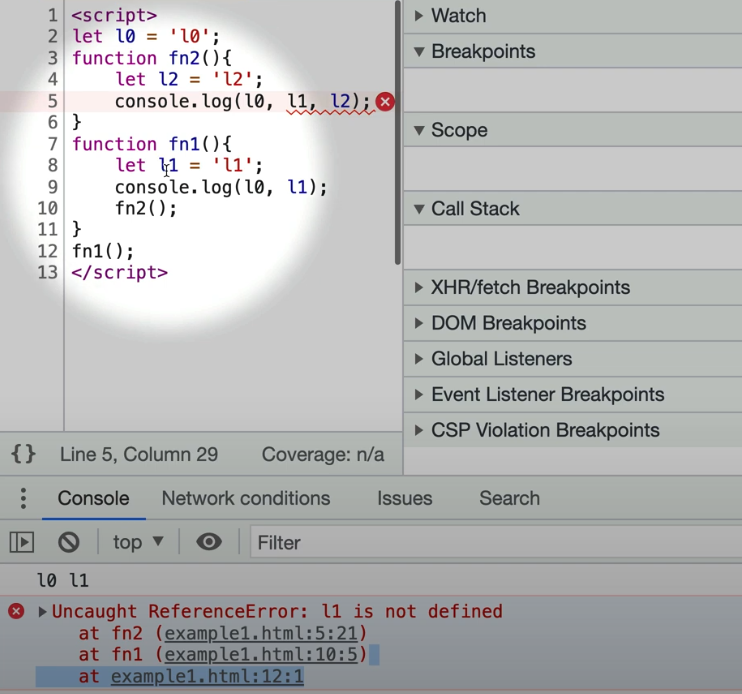Select the Console tab
Screen dimensions: 742x694
[x=93, y=498]
